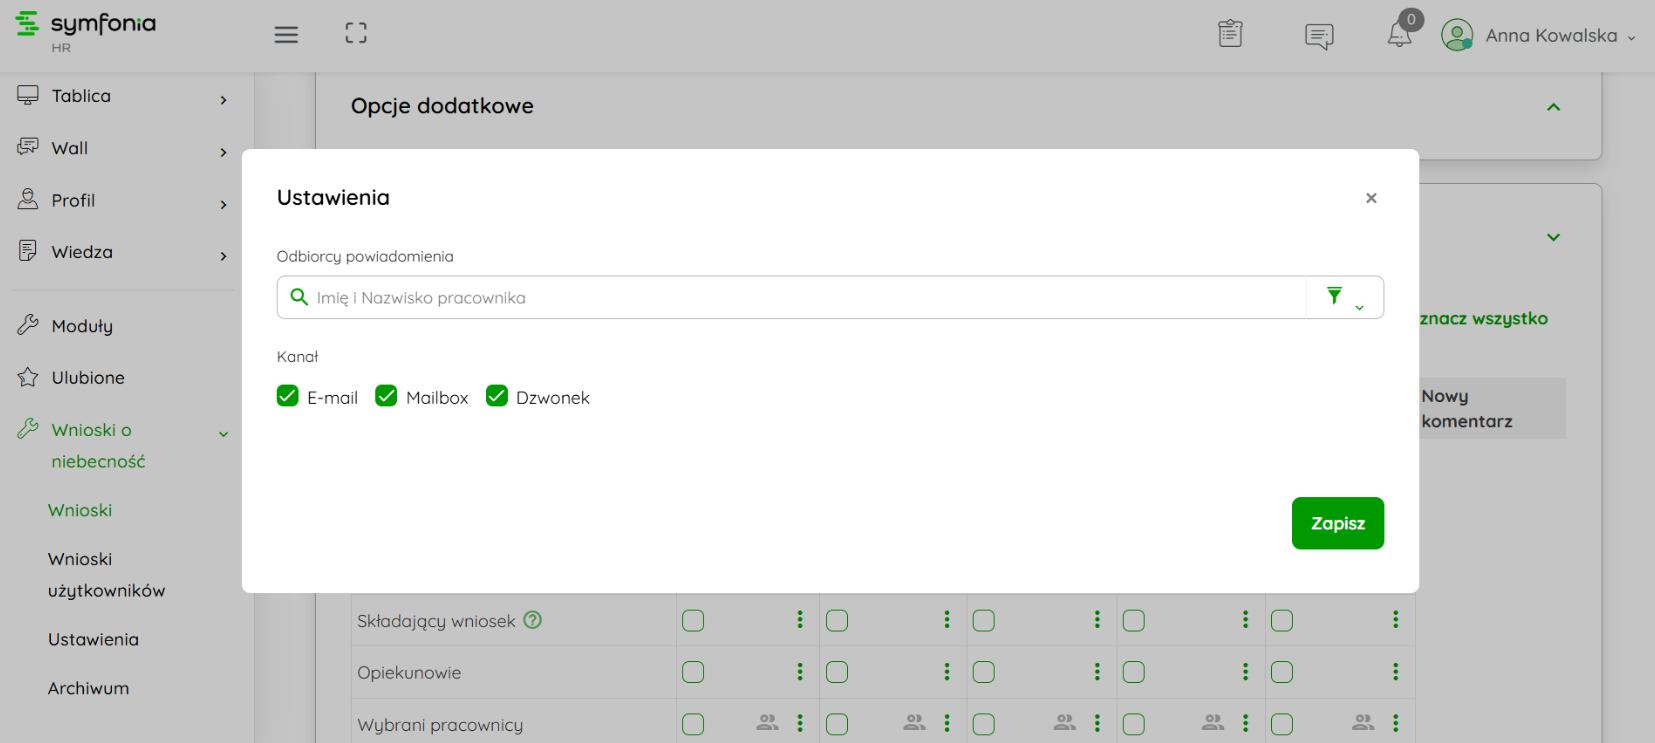Image resolution: width=1655 pixels, height=743 pixels.
Task: Click the green filter funnel icon
Action: click(1334, 296)
